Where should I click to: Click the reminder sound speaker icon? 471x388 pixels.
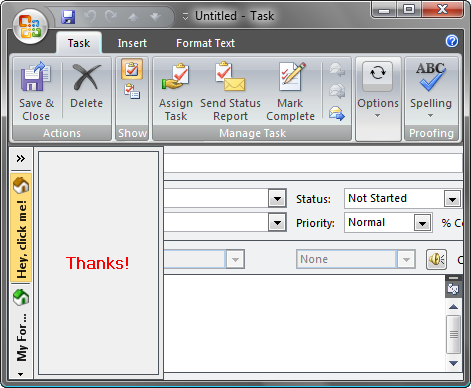click(436, 259)
